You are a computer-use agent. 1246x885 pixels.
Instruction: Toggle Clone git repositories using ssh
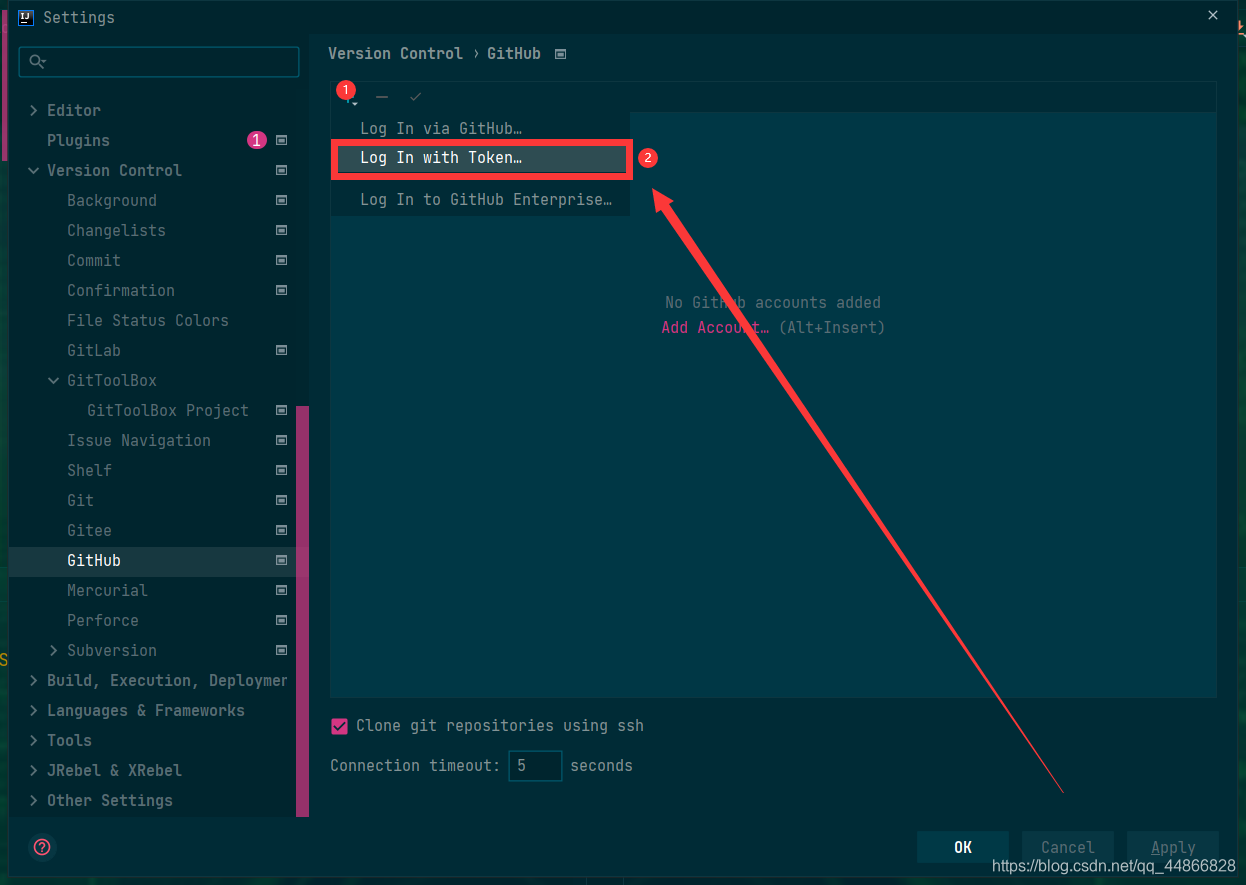[x=339, y=726]
